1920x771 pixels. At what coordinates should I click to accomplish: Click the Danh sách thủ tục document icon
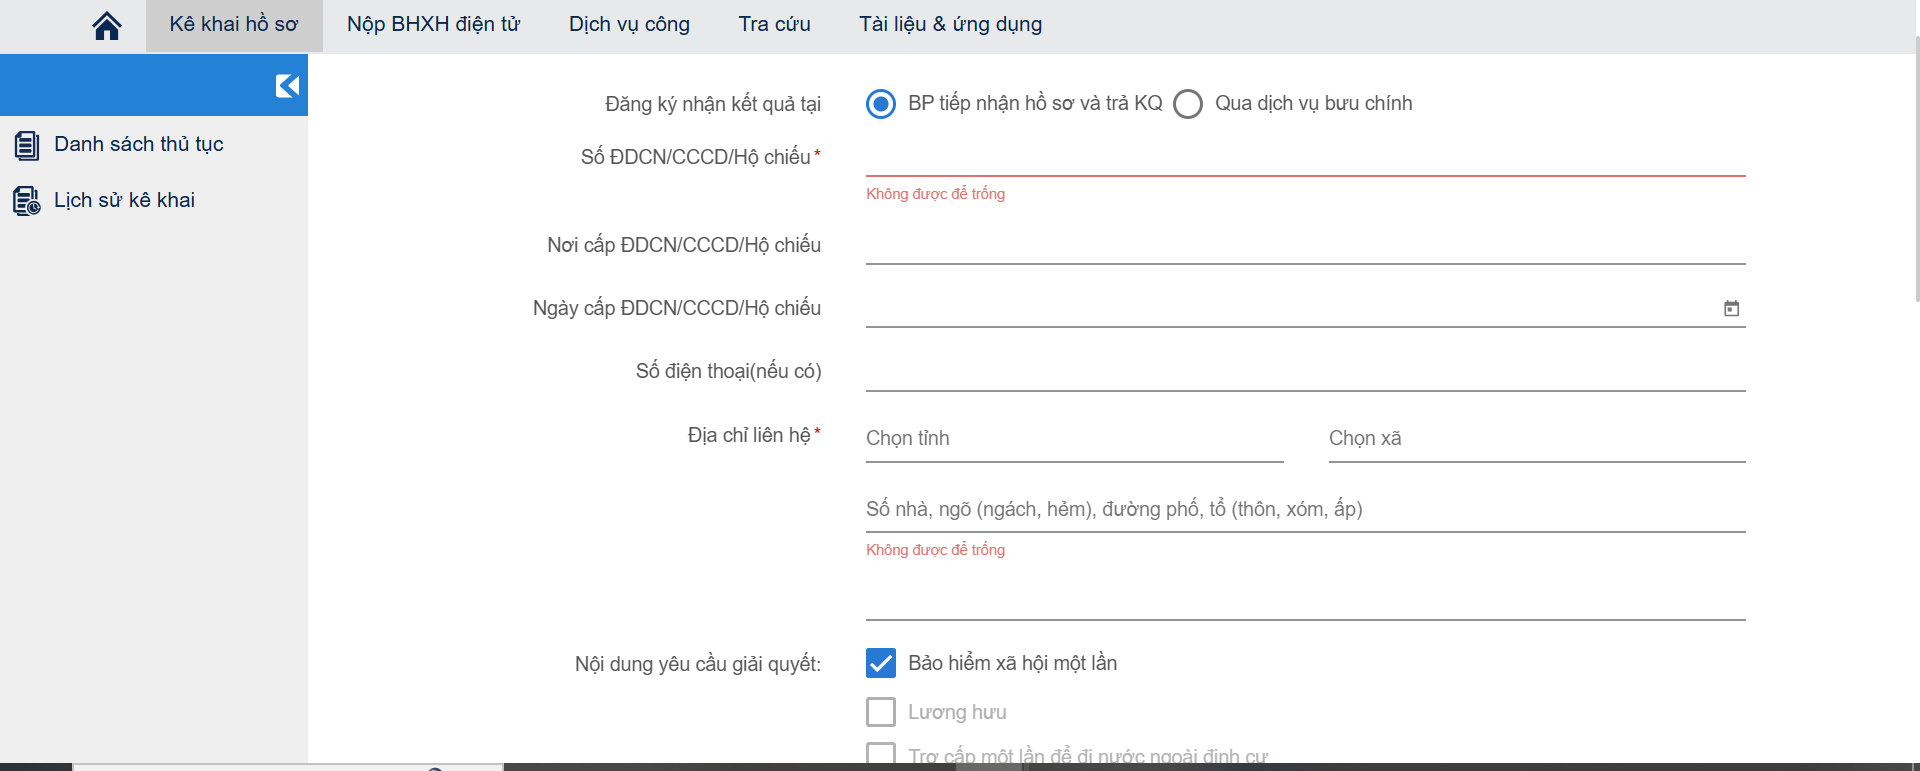[27, 145]
